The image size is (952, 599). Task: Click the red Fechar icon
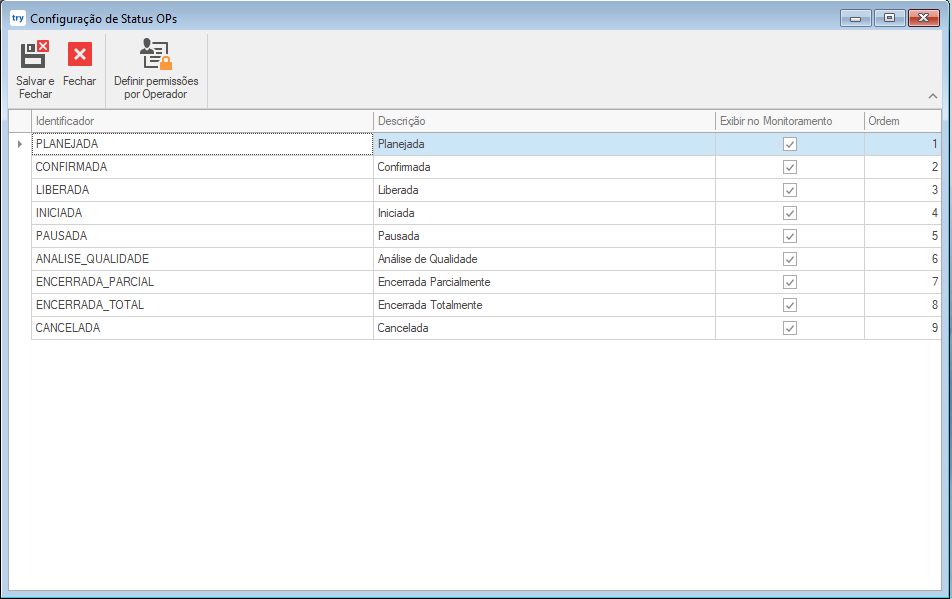[80, 55]
